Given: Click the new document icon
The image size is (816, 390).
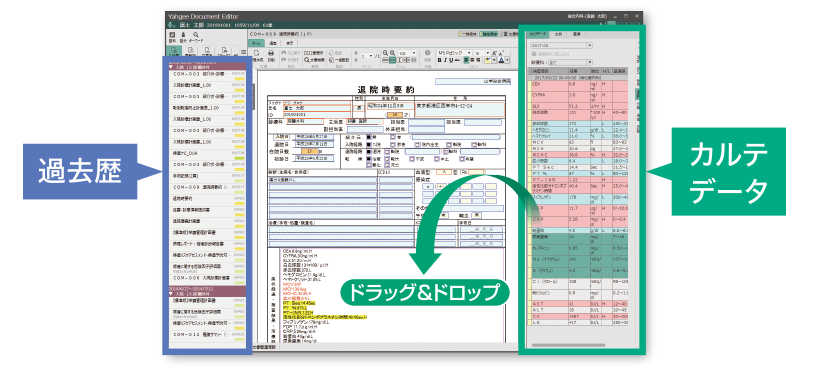Looking at the screenshot, I should 257,53.
